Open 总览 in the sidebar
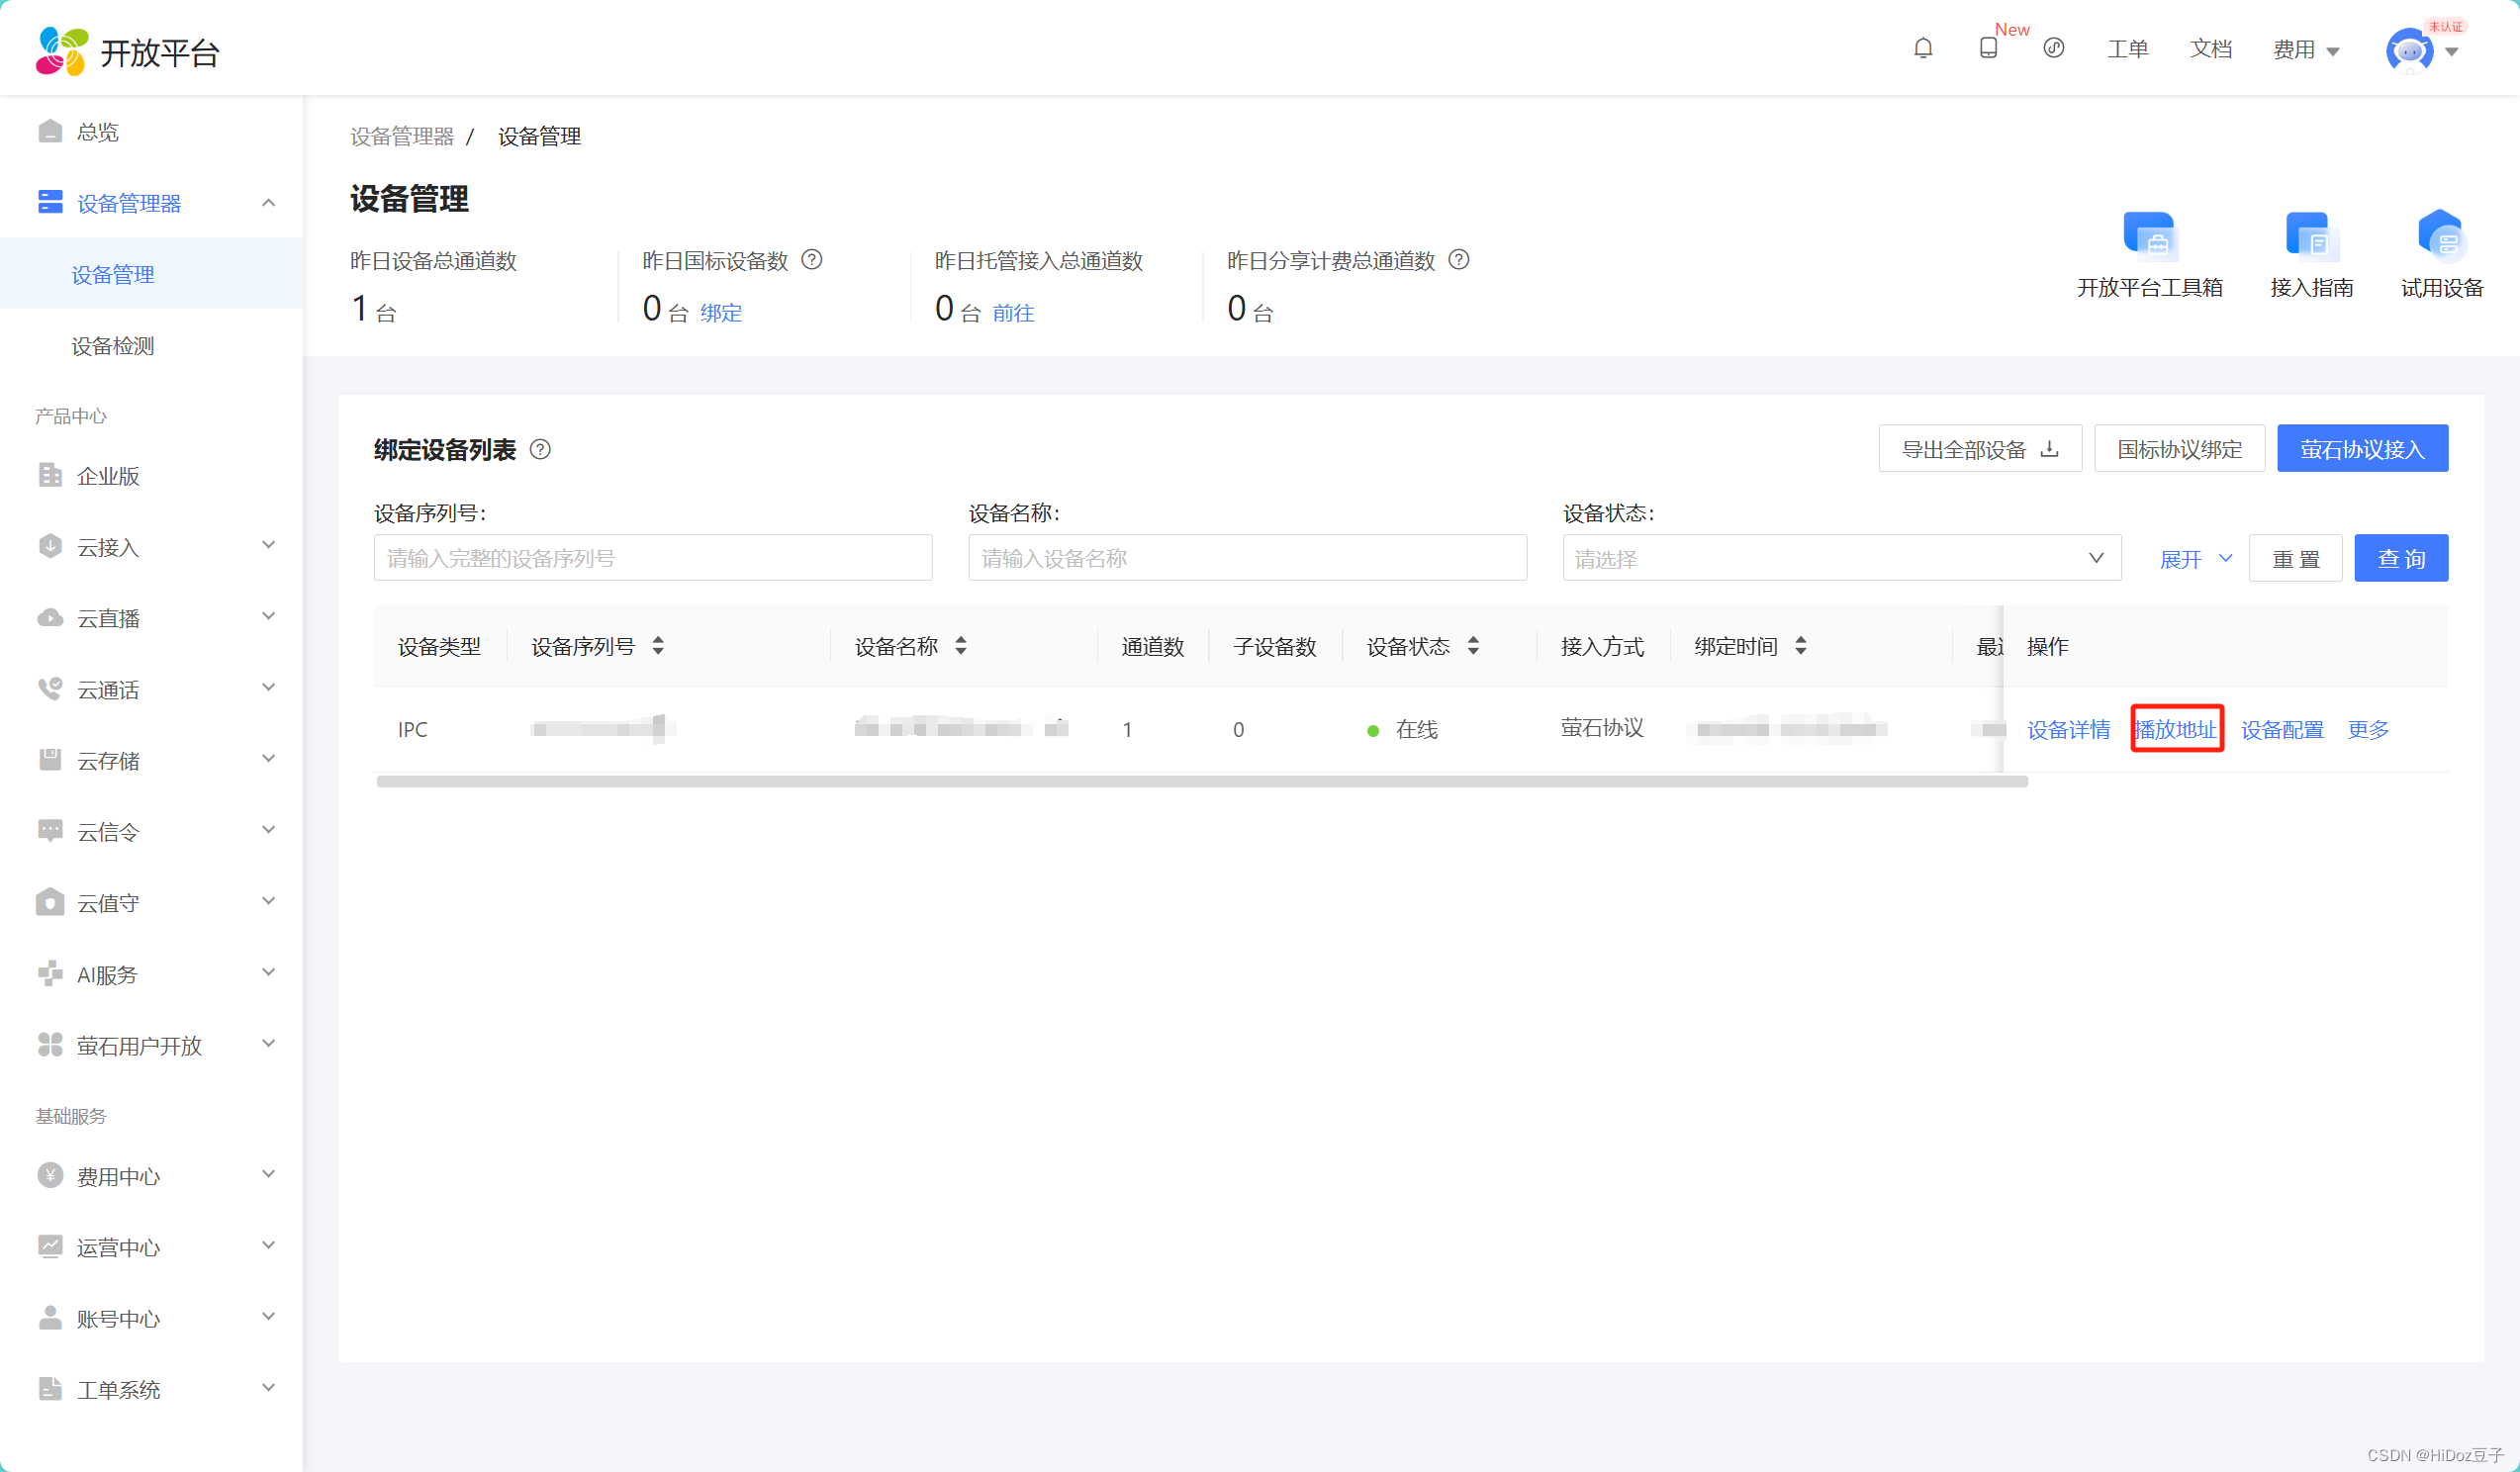 (x=98, y=132)
